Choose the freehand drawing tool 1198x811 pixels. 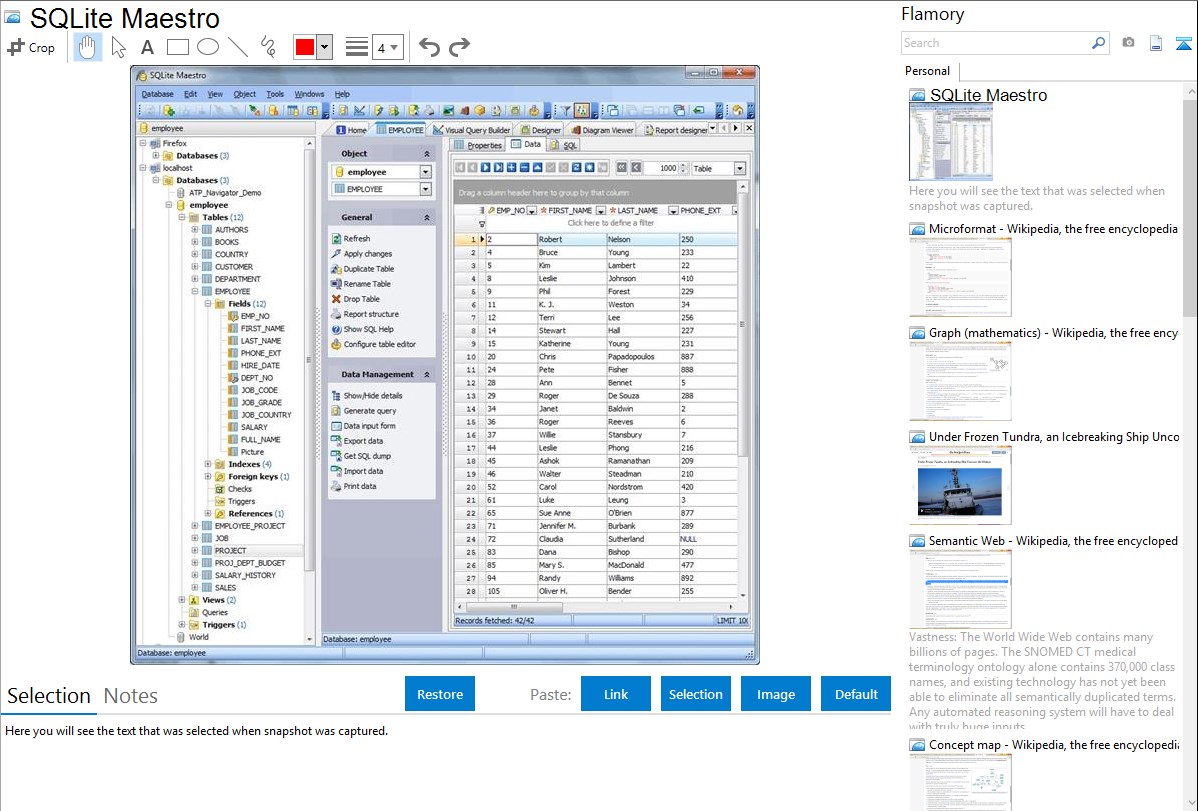(x=267, y=47)
